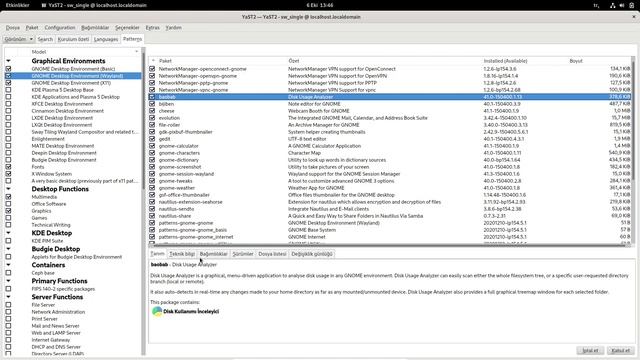Toggle the patterns-gnome-gnome_internet status icon
The height and width of the screenshot is (360, 640).
(152, 237)
